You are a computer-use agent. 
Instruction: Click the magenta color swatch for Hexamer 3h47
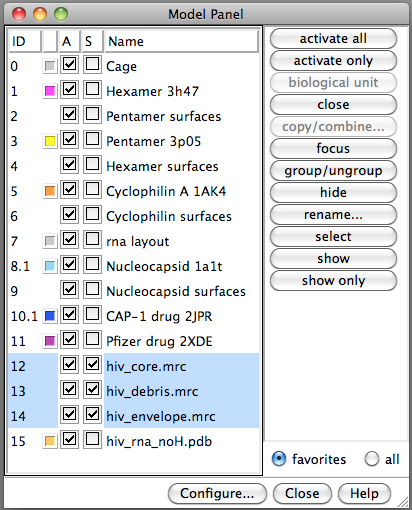pyautogui.click(x=50, y=91)
